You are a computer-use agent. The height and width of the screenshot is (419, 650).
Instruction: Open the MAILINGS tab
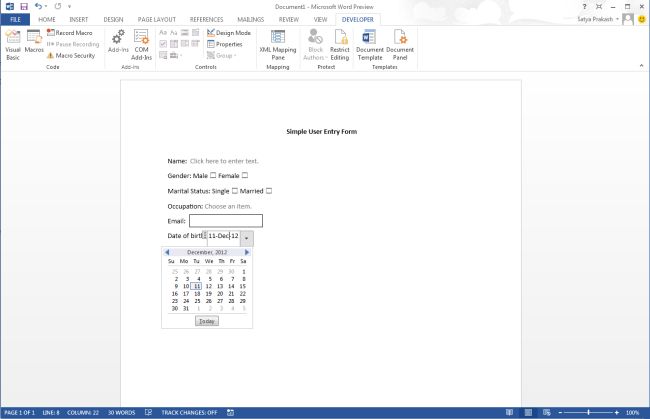(250, 19)
